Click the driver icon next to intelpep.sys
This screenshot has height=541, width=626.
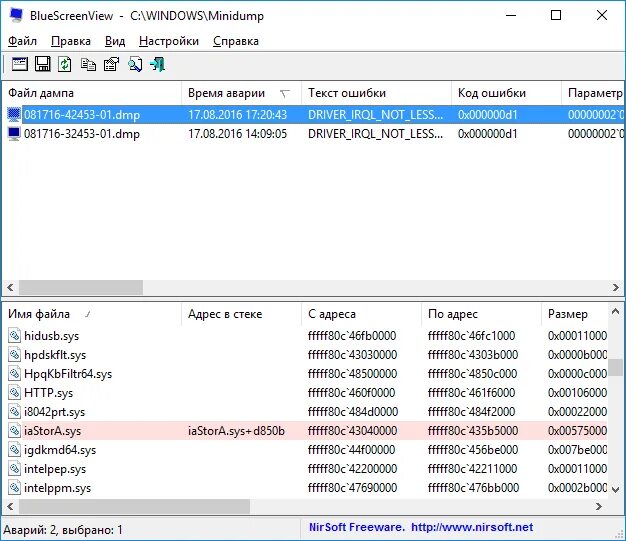[x=14, y=469]
